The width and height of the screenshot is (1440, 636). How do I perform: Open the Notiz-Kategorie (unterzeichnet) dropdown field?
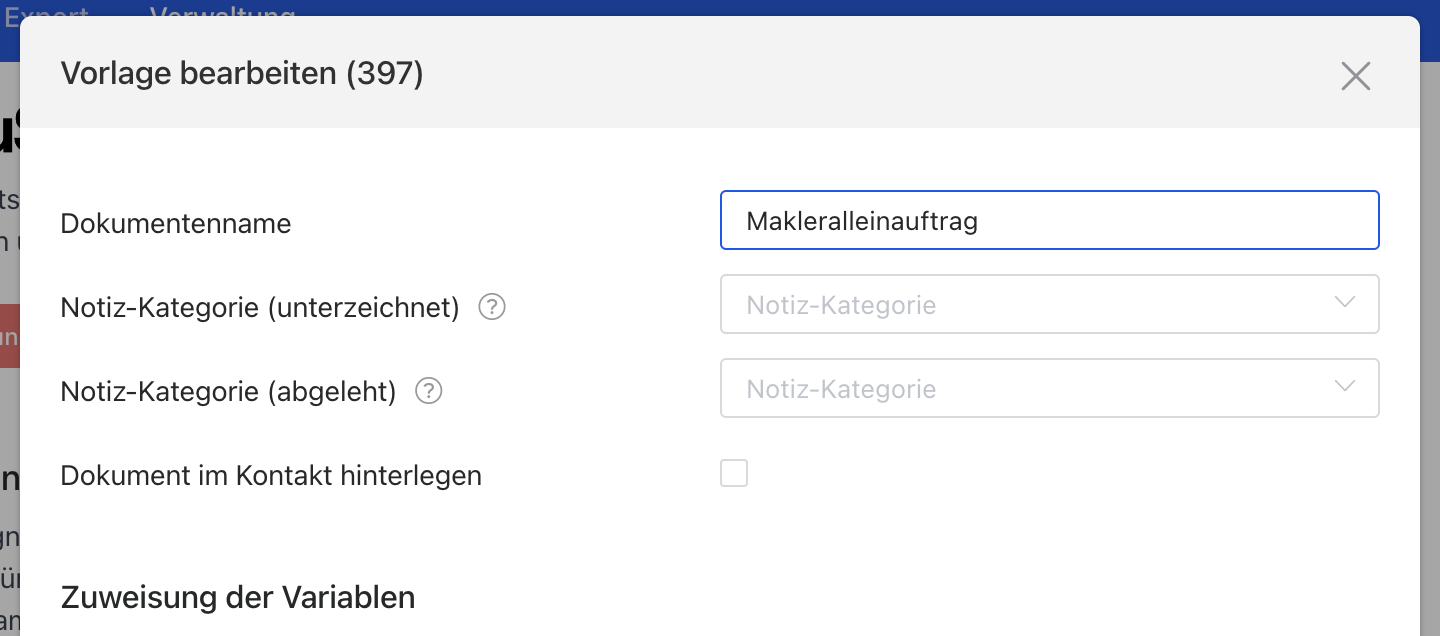pos(1030,304)
